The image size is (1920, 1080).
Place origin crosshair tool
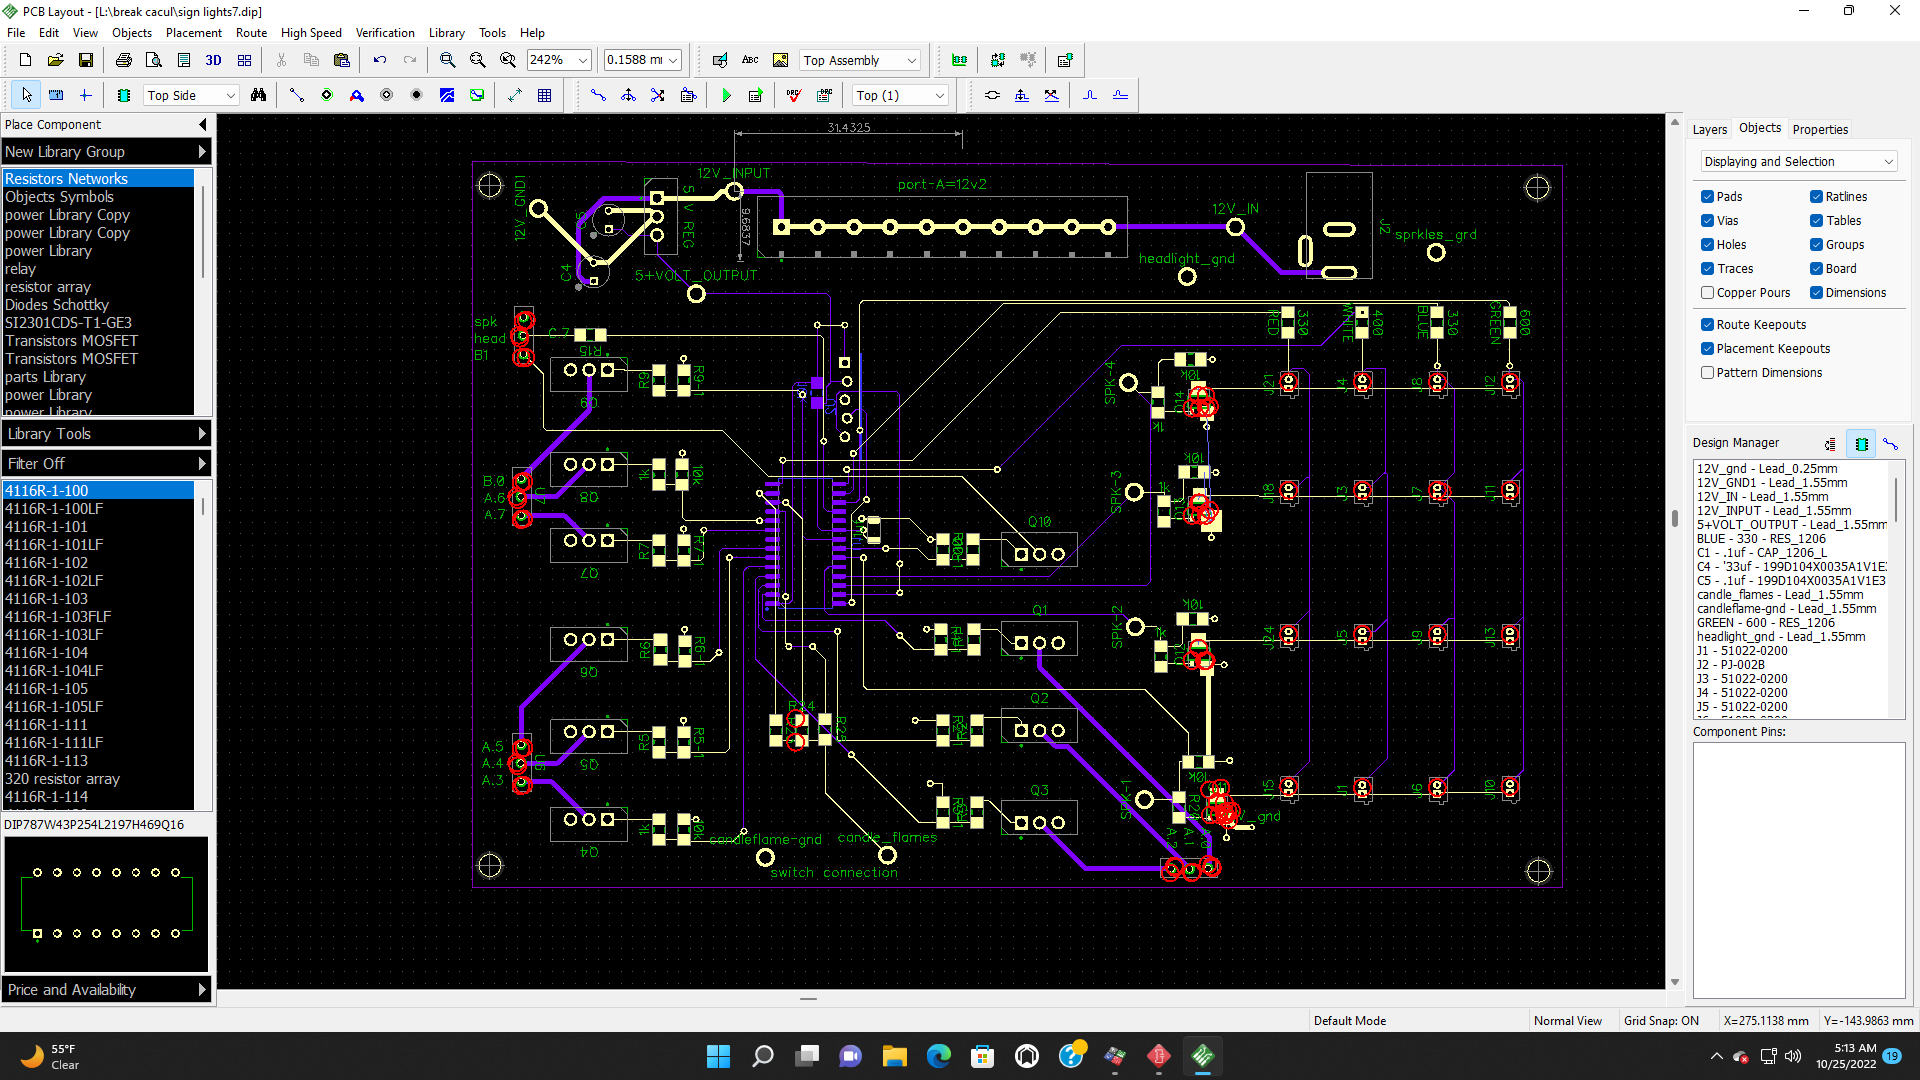coord(86,95)
